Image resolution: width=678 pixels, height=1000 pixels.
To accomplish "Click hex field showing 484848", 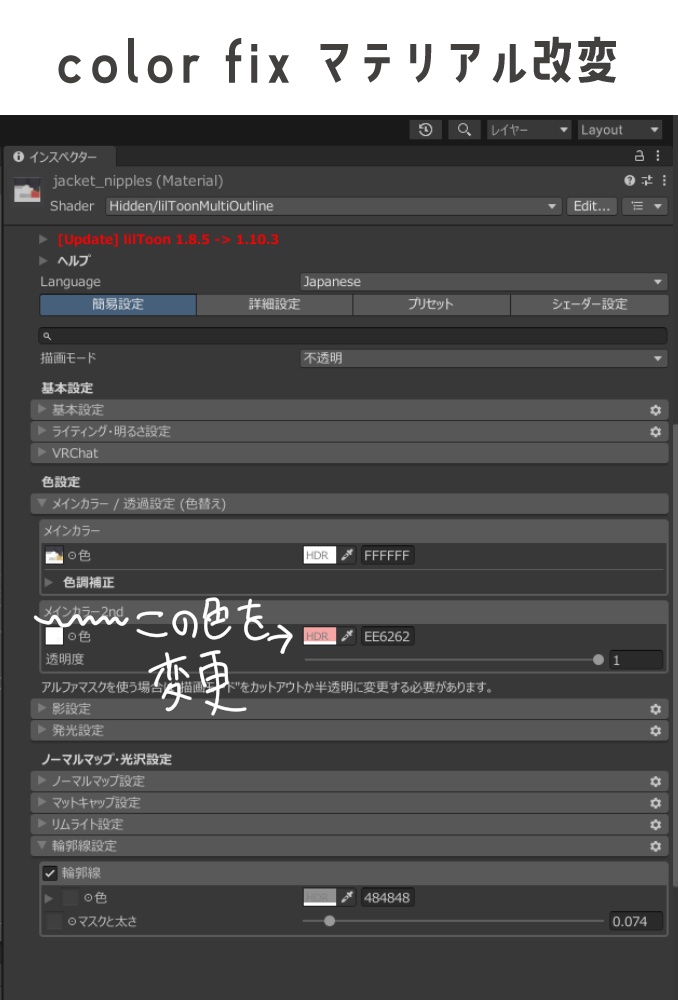I will coord(387,897).
